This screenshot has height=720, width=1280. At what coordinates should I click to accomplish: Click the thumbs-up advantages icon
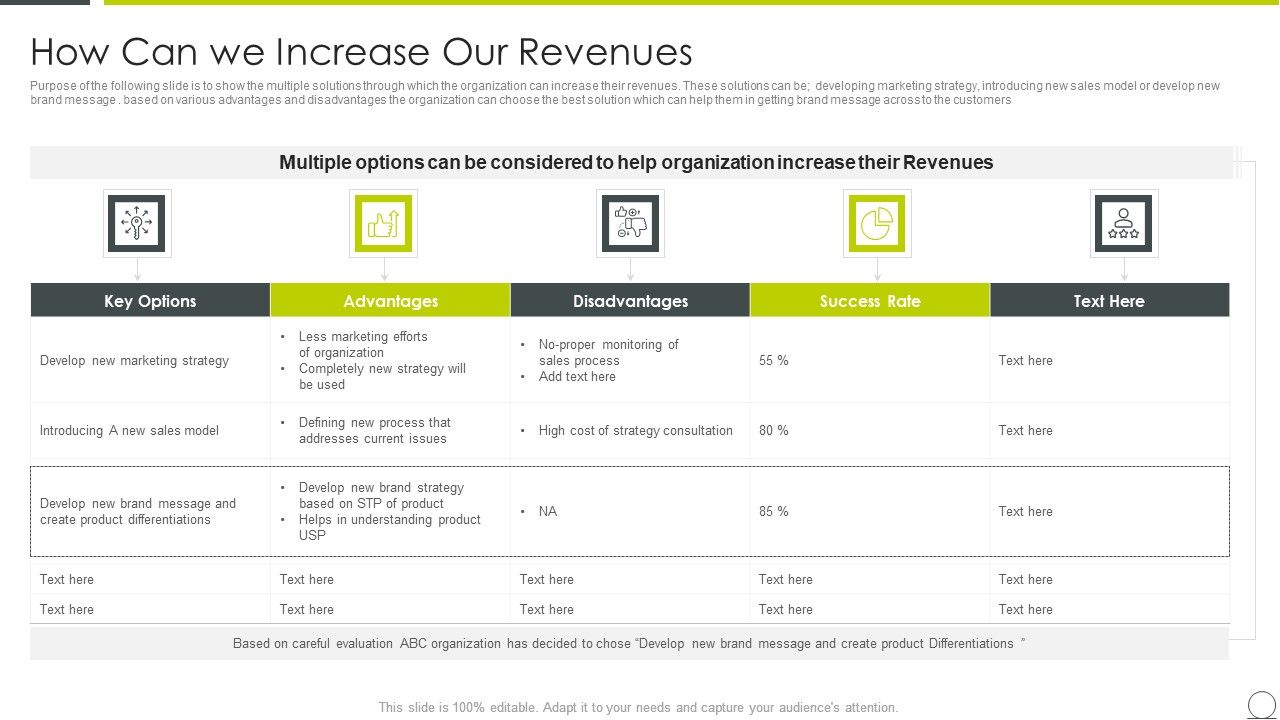click(x=383, y=223)
